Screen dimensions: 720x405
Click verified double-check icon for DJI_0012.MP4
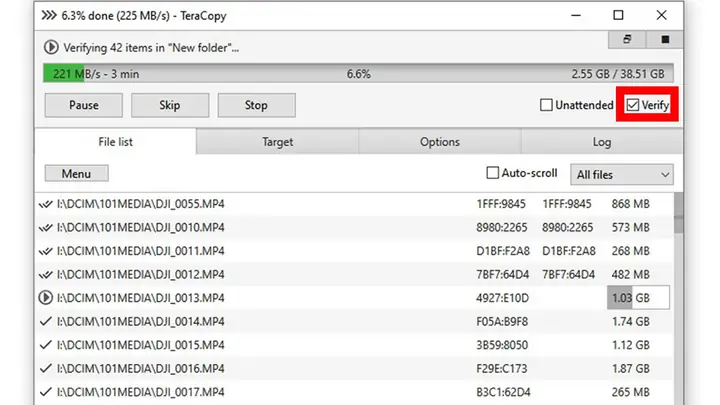pos(45,275)
